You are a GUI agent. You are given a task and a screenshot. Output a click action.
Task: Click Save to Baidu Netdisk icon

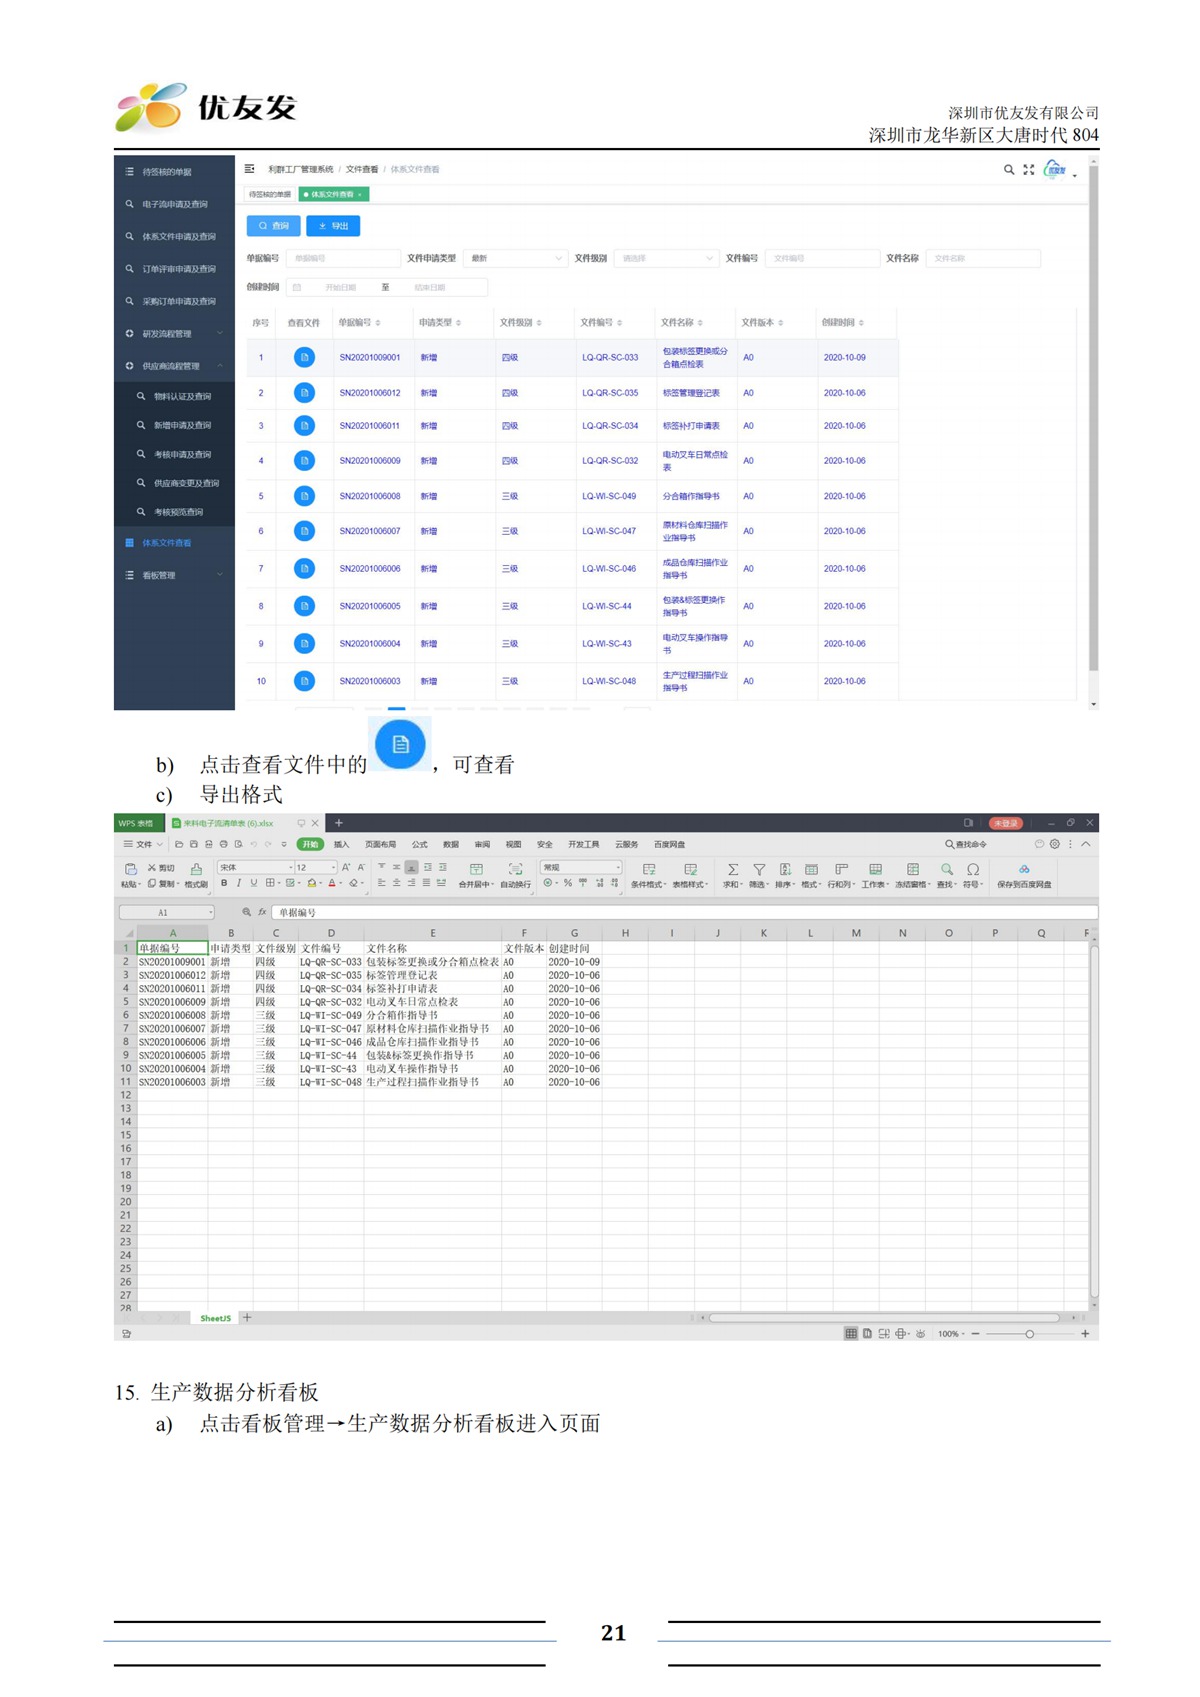(1024, 870)
